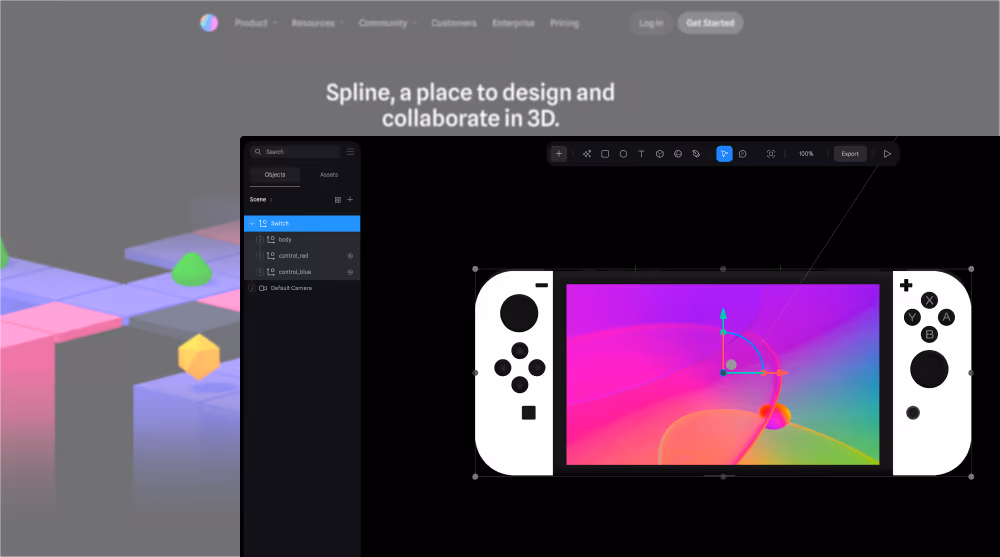Go to the Enterprise page
1000x557 pixels.
(x=513, y=23)
